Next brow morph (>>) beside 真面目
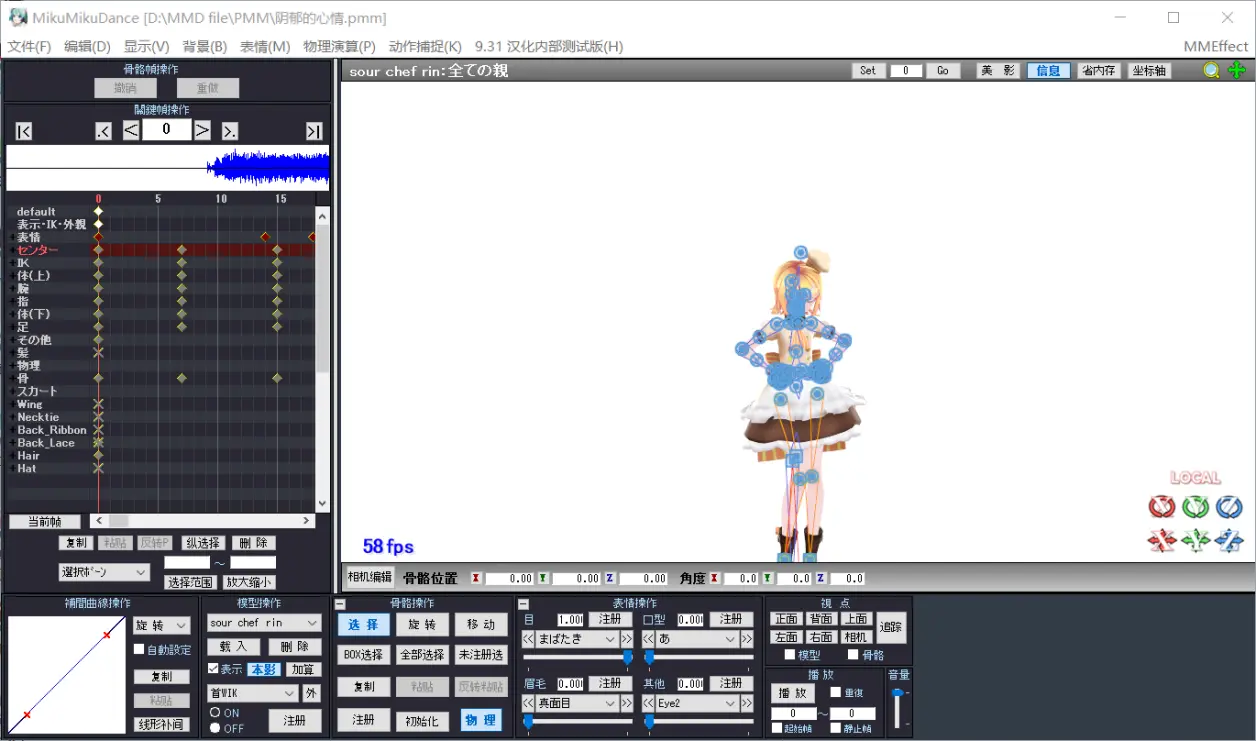This screenshot has width=1256, height=741. 626,703
